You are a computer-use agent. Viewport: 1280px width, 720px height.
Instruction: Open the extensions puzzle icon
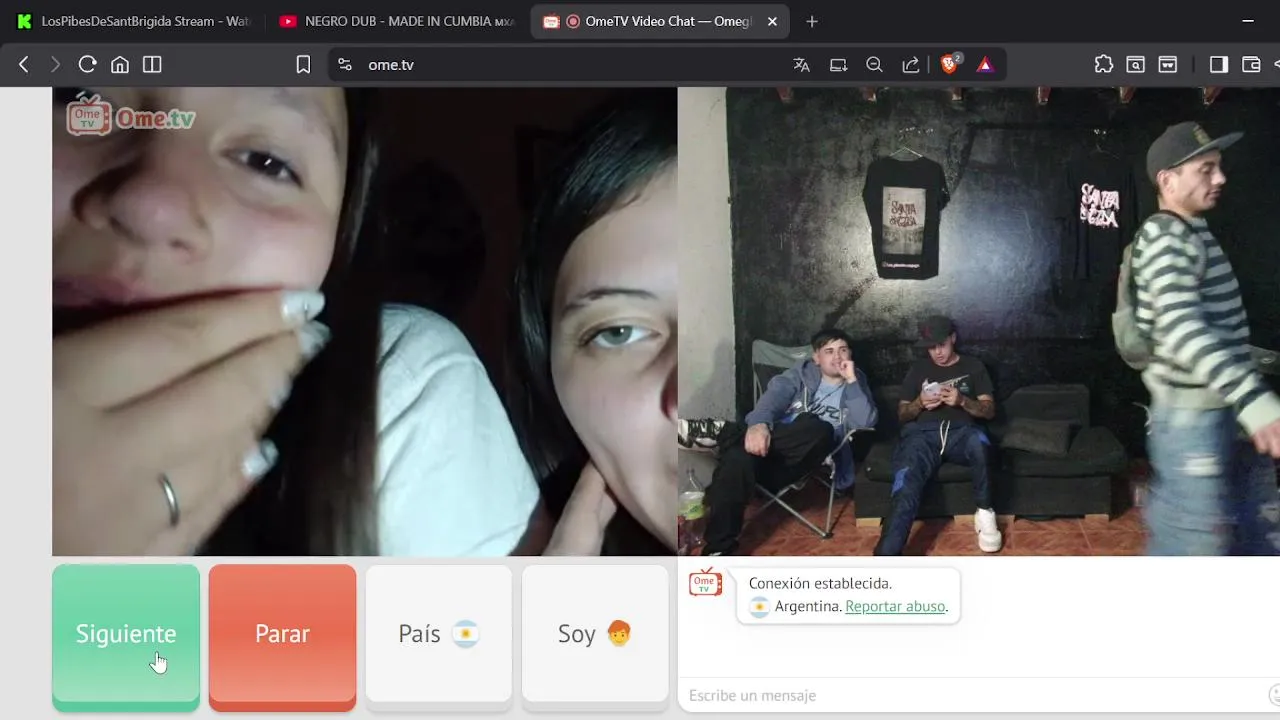[1103, 64]
